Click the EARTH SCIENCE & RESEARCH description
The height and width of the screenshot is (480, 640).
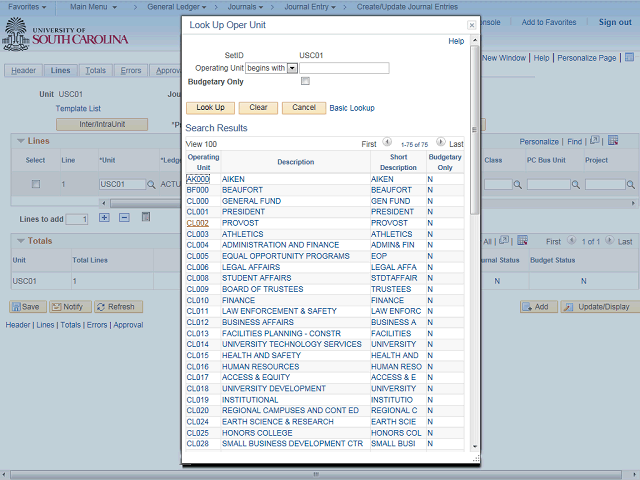tap(278, 422)
